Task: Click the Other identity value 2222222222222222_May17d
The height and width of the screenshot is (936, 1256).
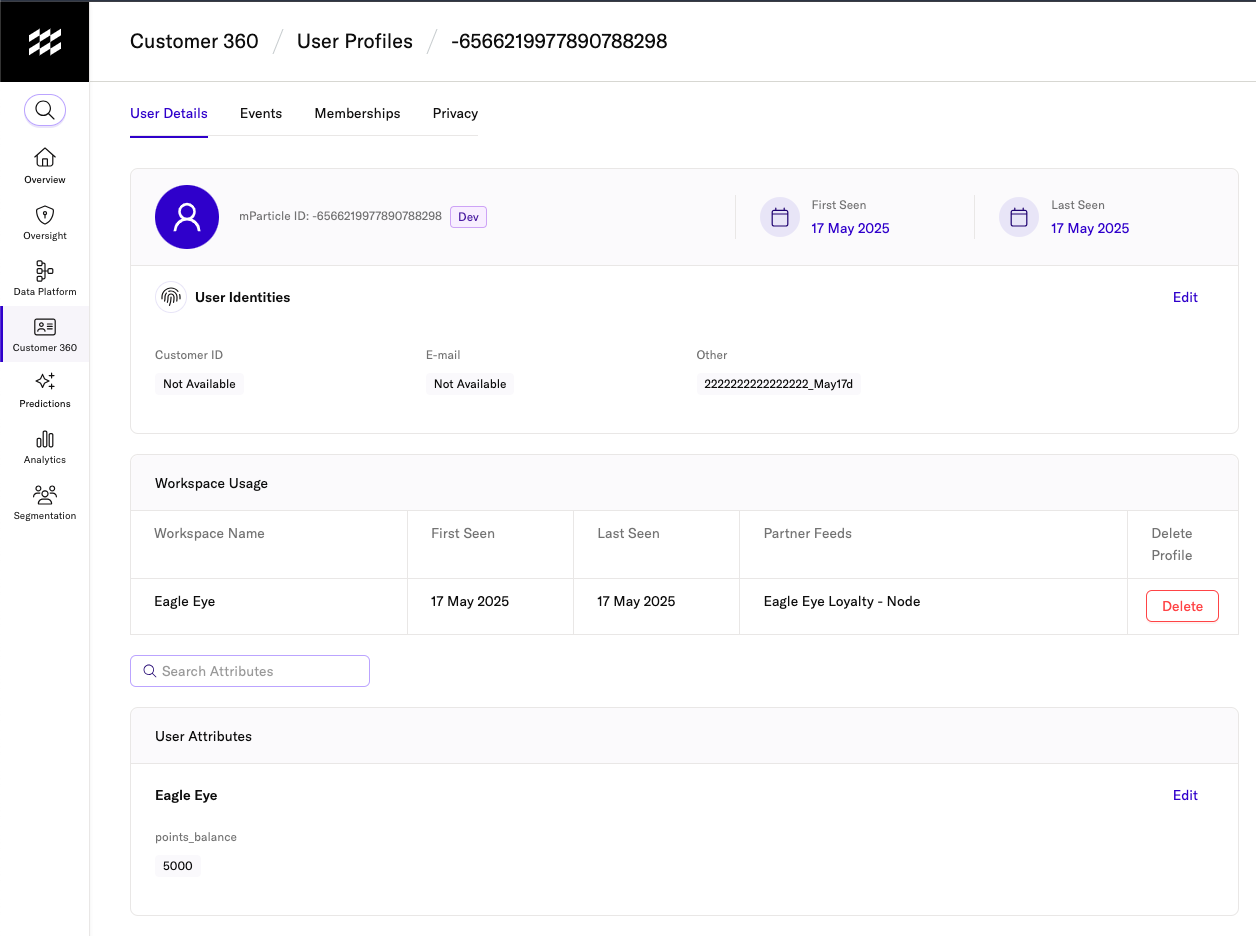Action: coord(778,384)
